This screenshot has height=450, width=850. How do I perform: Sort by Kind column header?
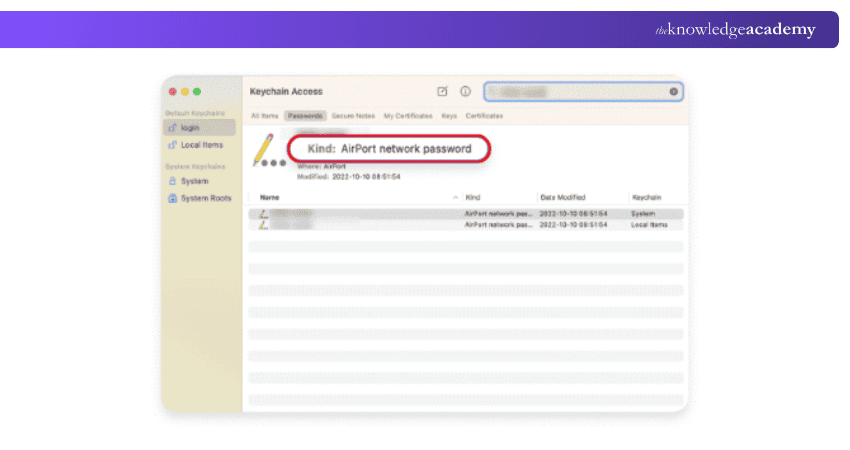click(x=473, y=197)
